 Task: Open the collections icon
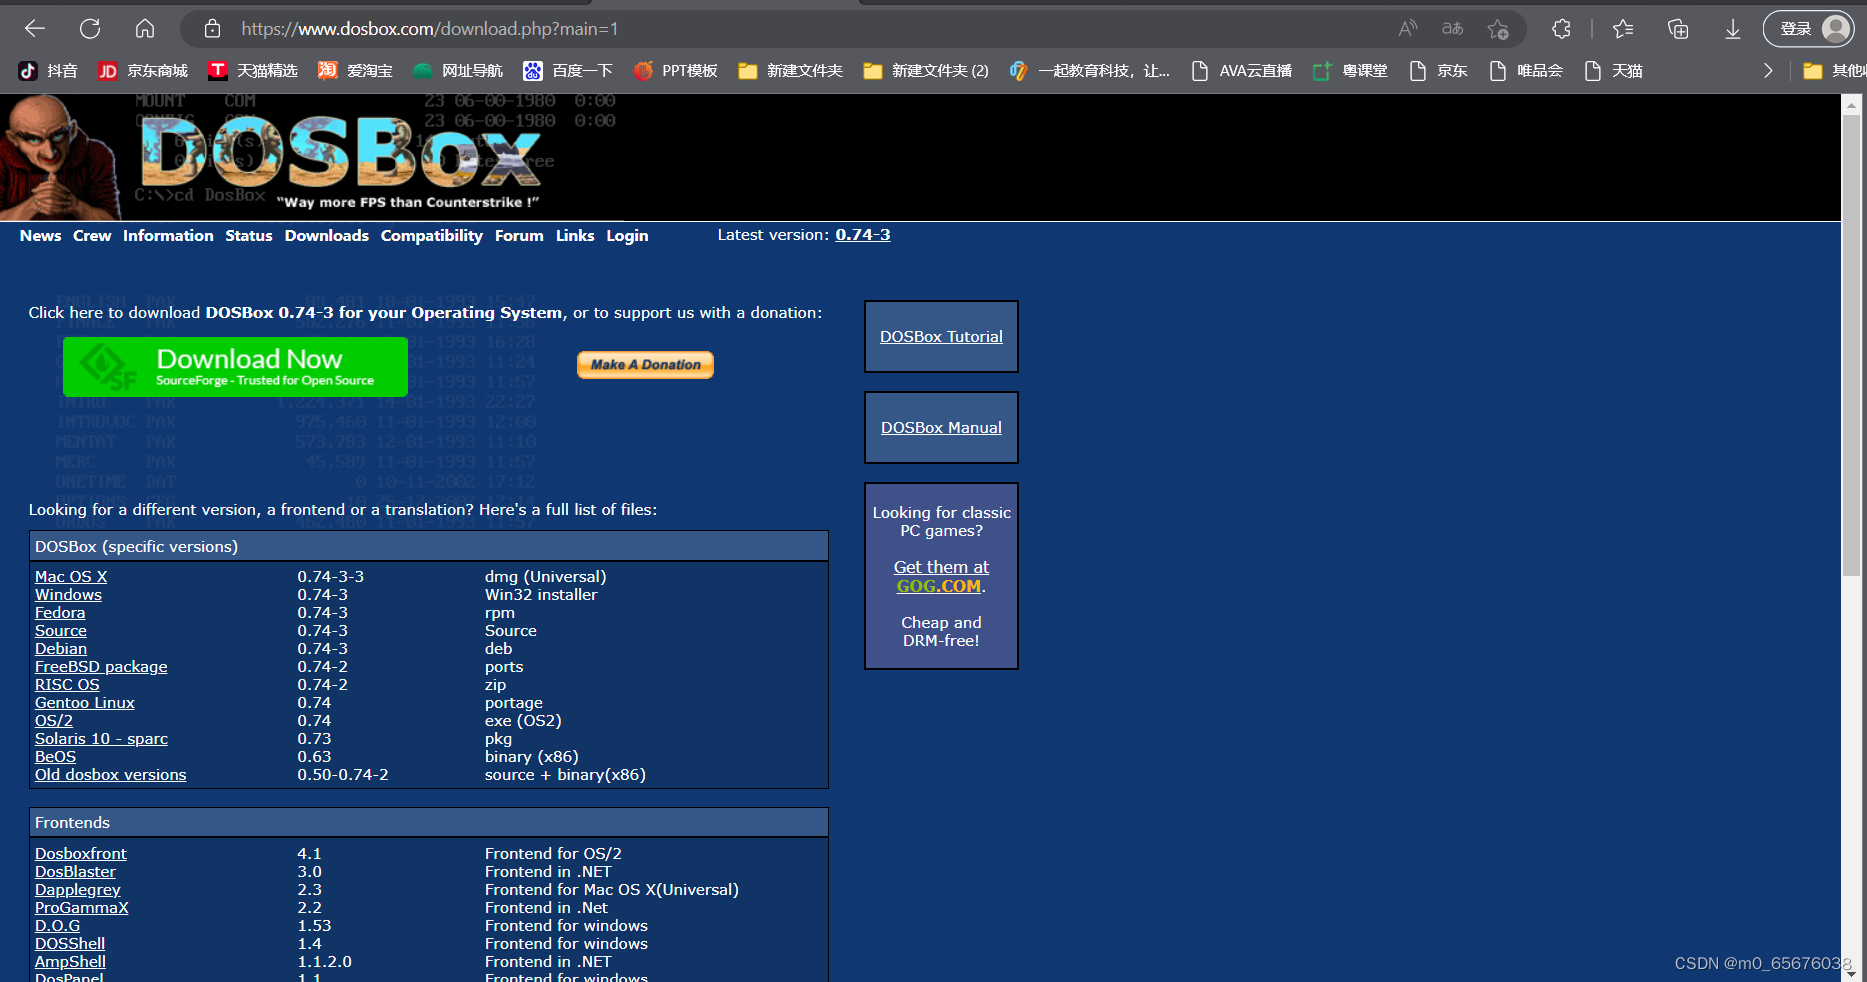coord(1678,29)
